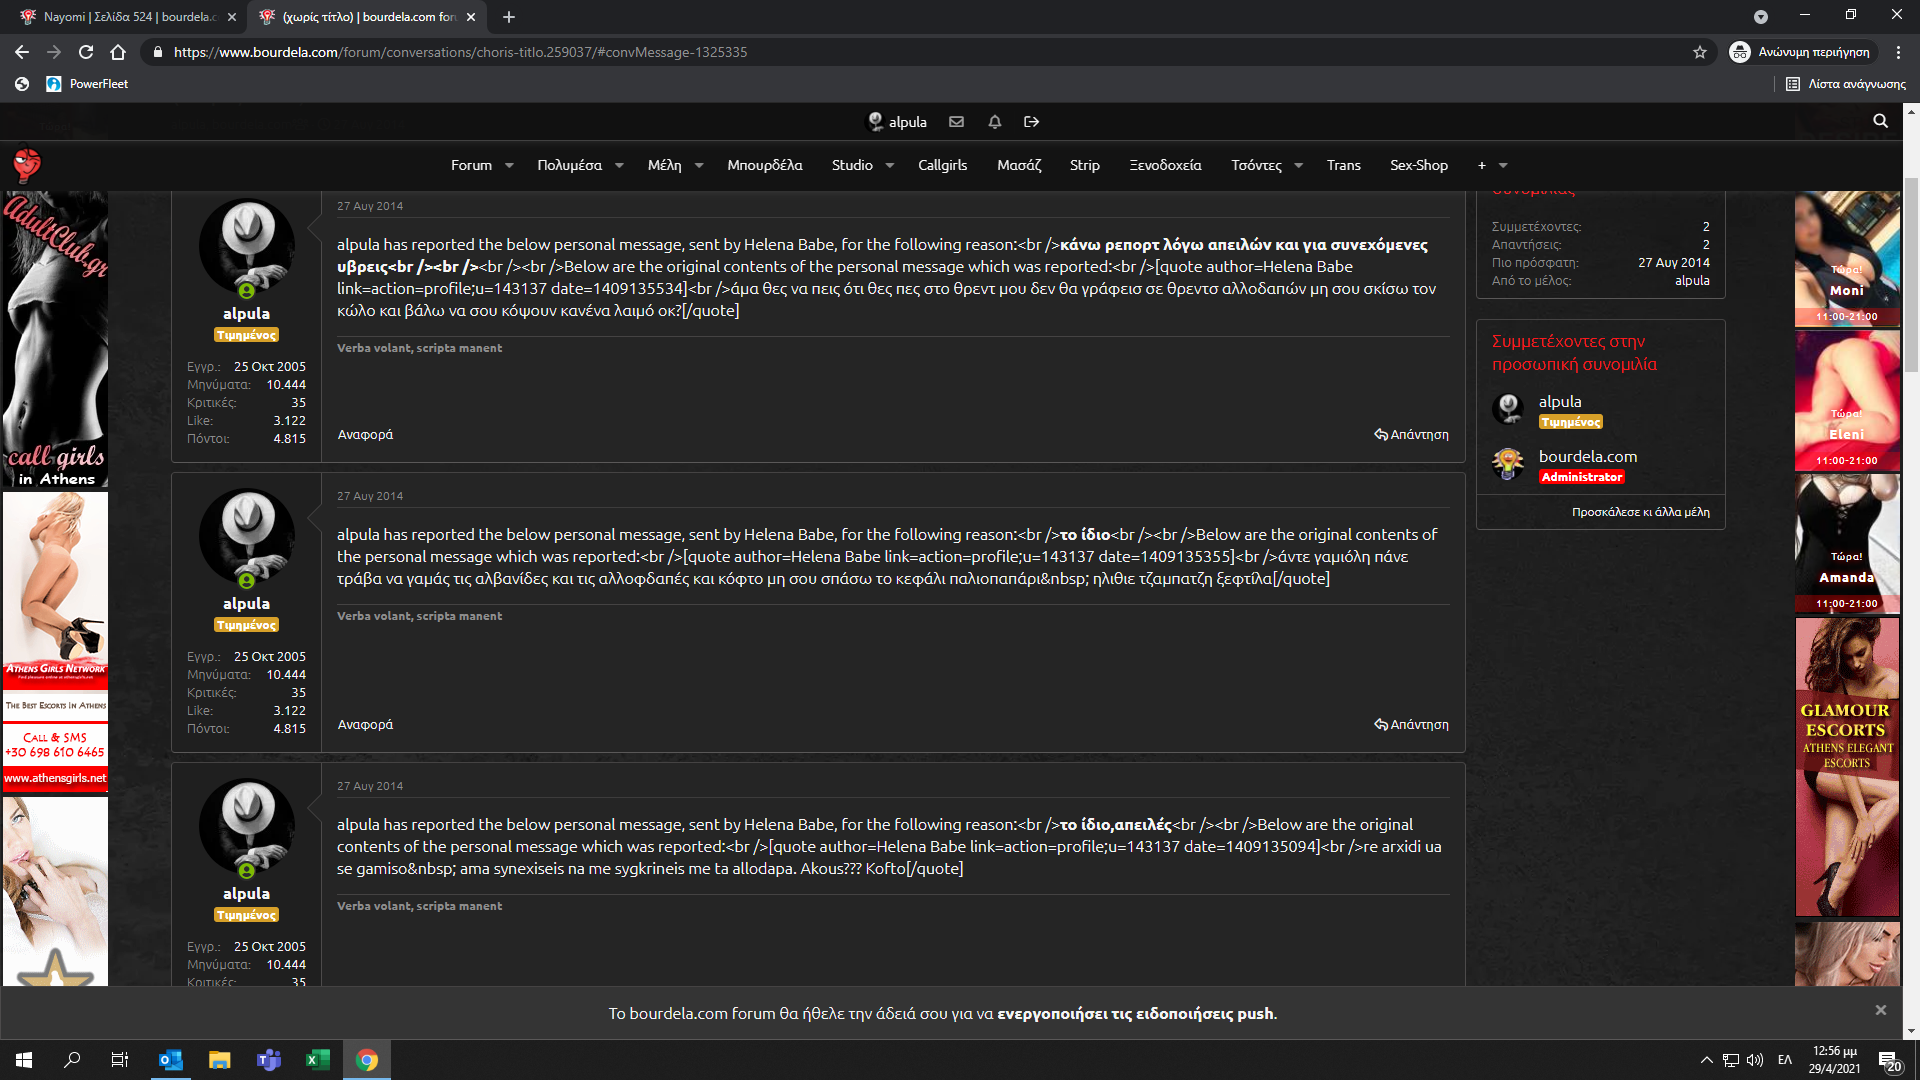
Task: Open the Sex-Shop menu item
Action: pyautogui.click(x=1418, y=165)
